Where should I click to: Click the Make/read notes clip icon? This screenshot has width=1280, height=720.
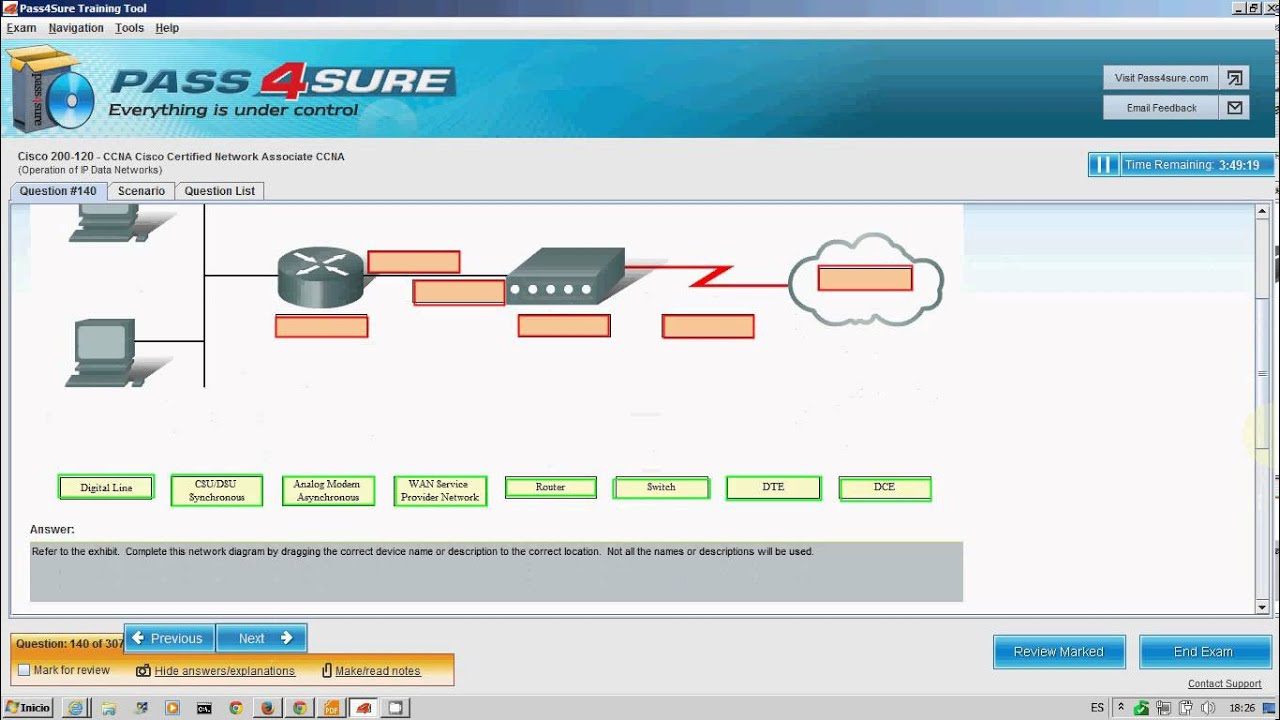point(327,671)
